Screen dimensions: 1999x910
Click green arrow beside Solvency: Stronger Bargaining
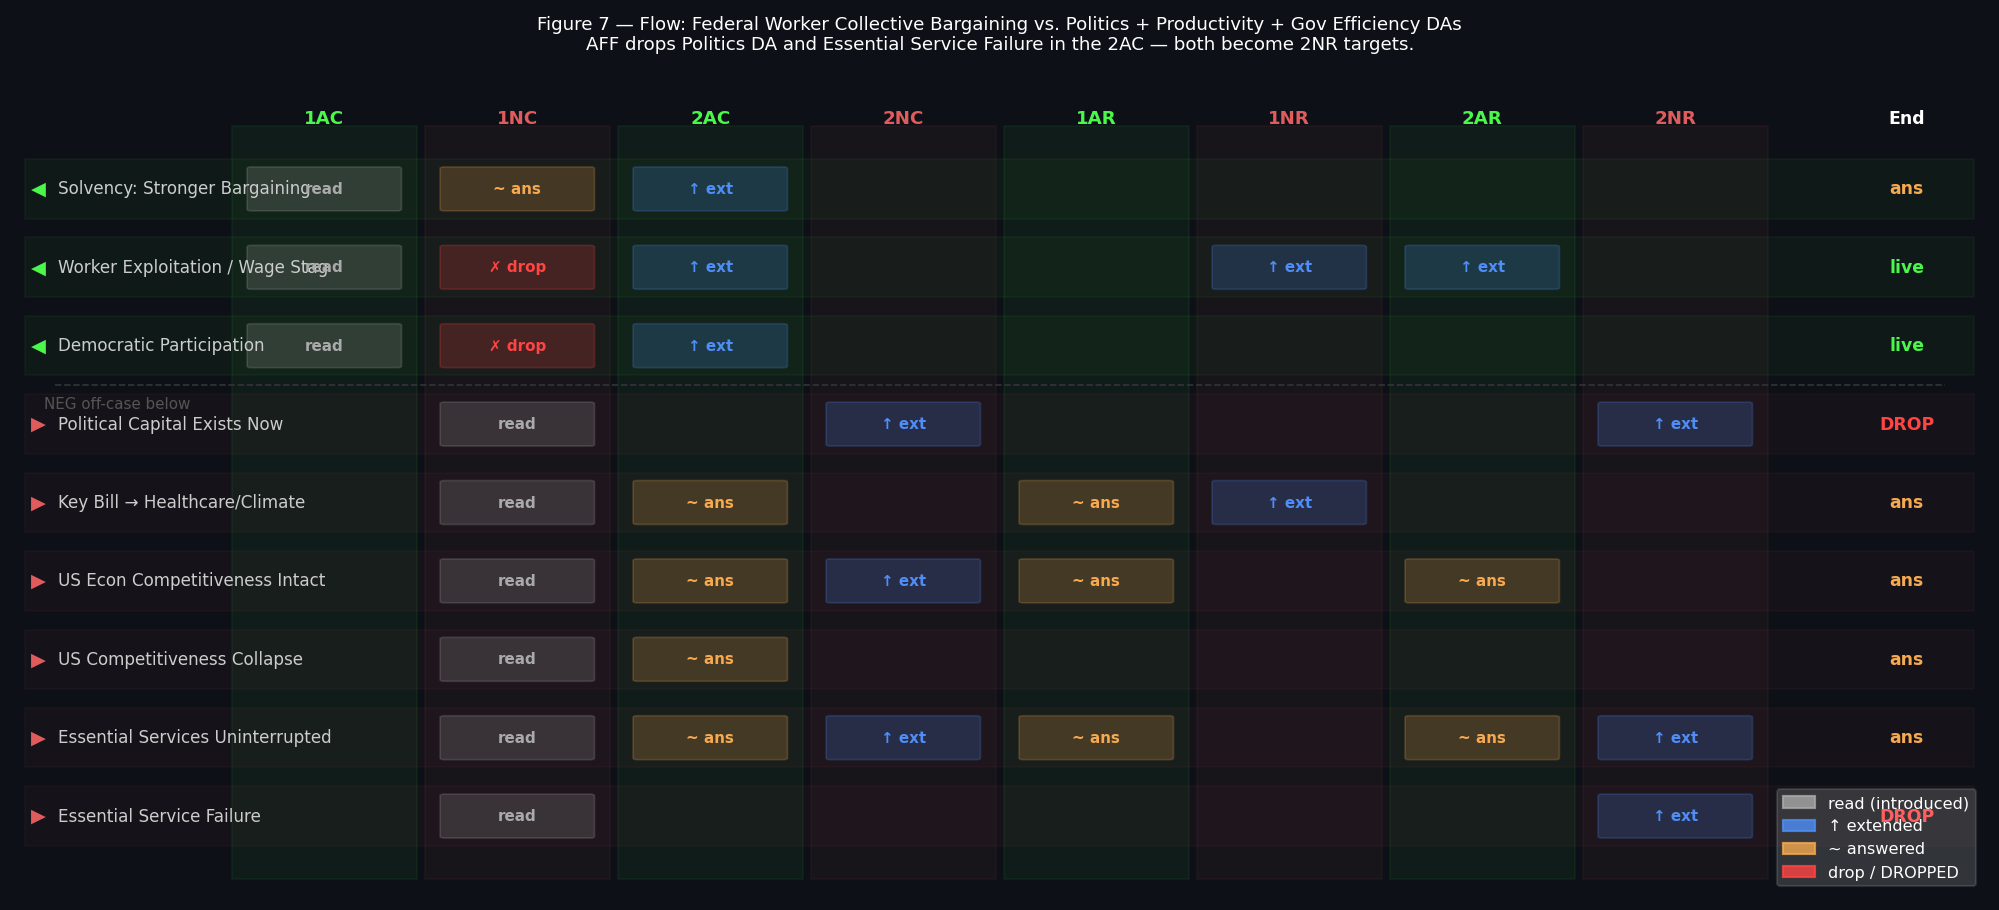click(39, 189)
